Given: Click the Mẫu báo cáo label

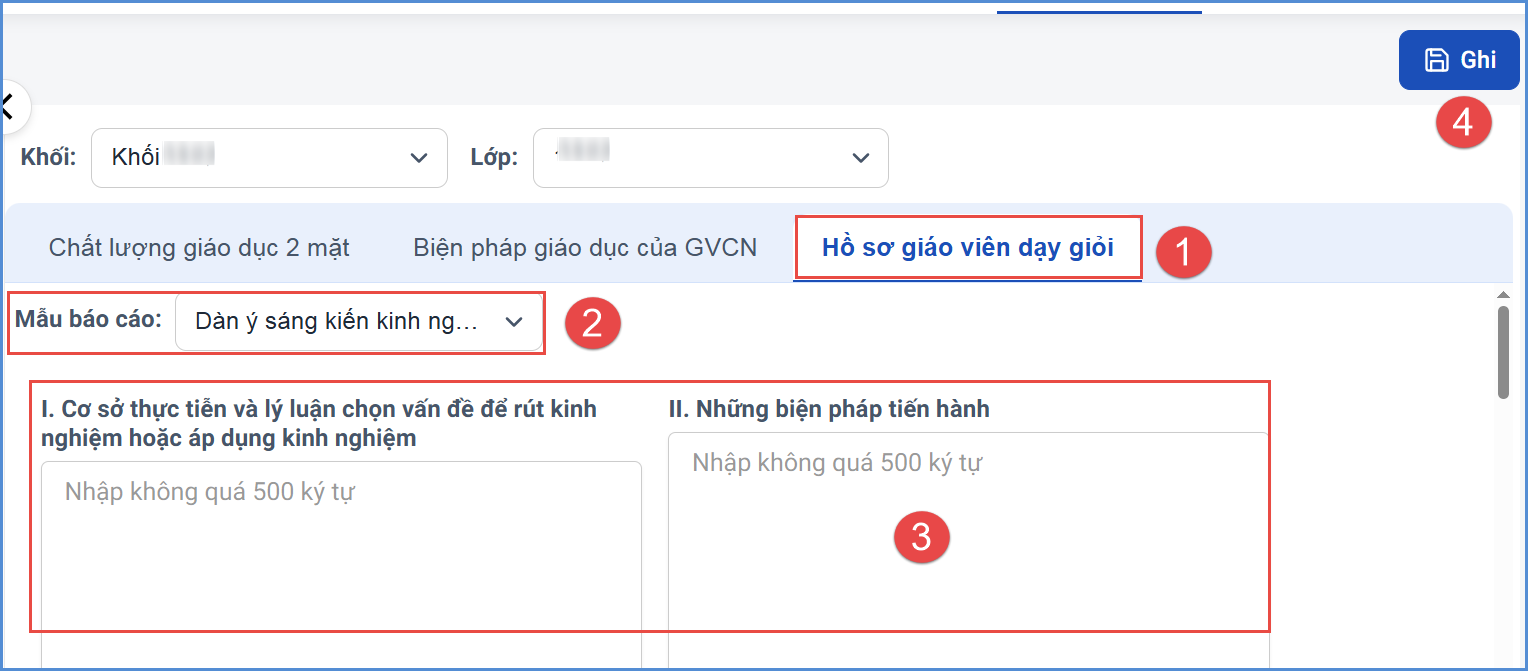Looking at the screenshot, I should point(89,320).
